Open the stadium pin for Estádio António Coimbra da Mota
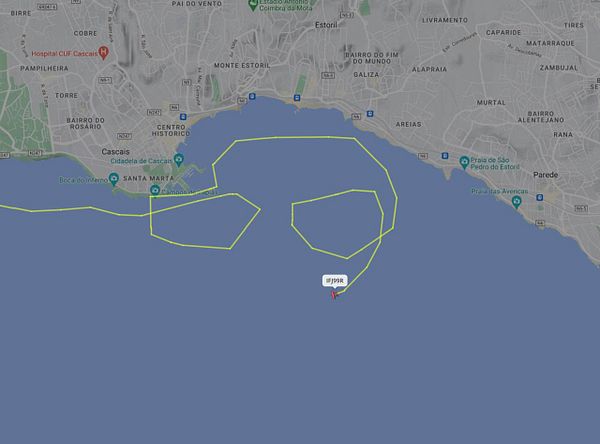Image resolution: width=600 pixels, height=444 pixels. (x=253, y=5)
